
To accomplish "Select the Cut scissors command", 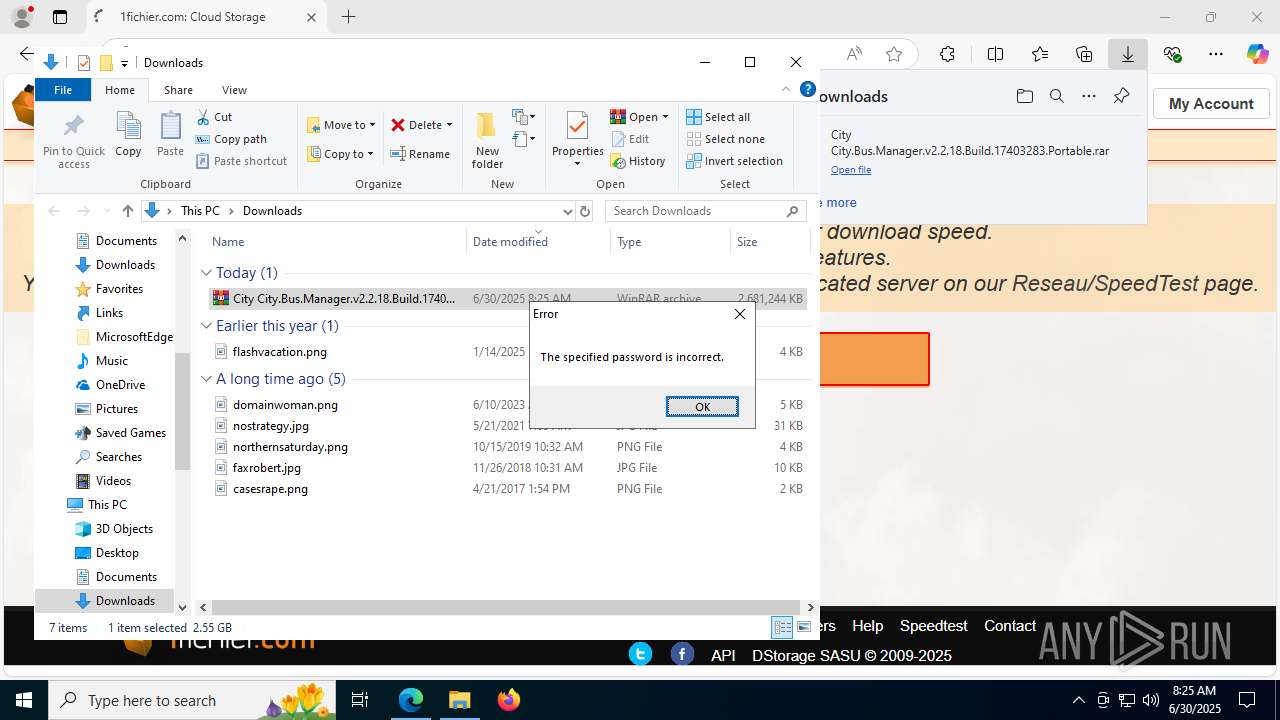I will pos(214,117).
